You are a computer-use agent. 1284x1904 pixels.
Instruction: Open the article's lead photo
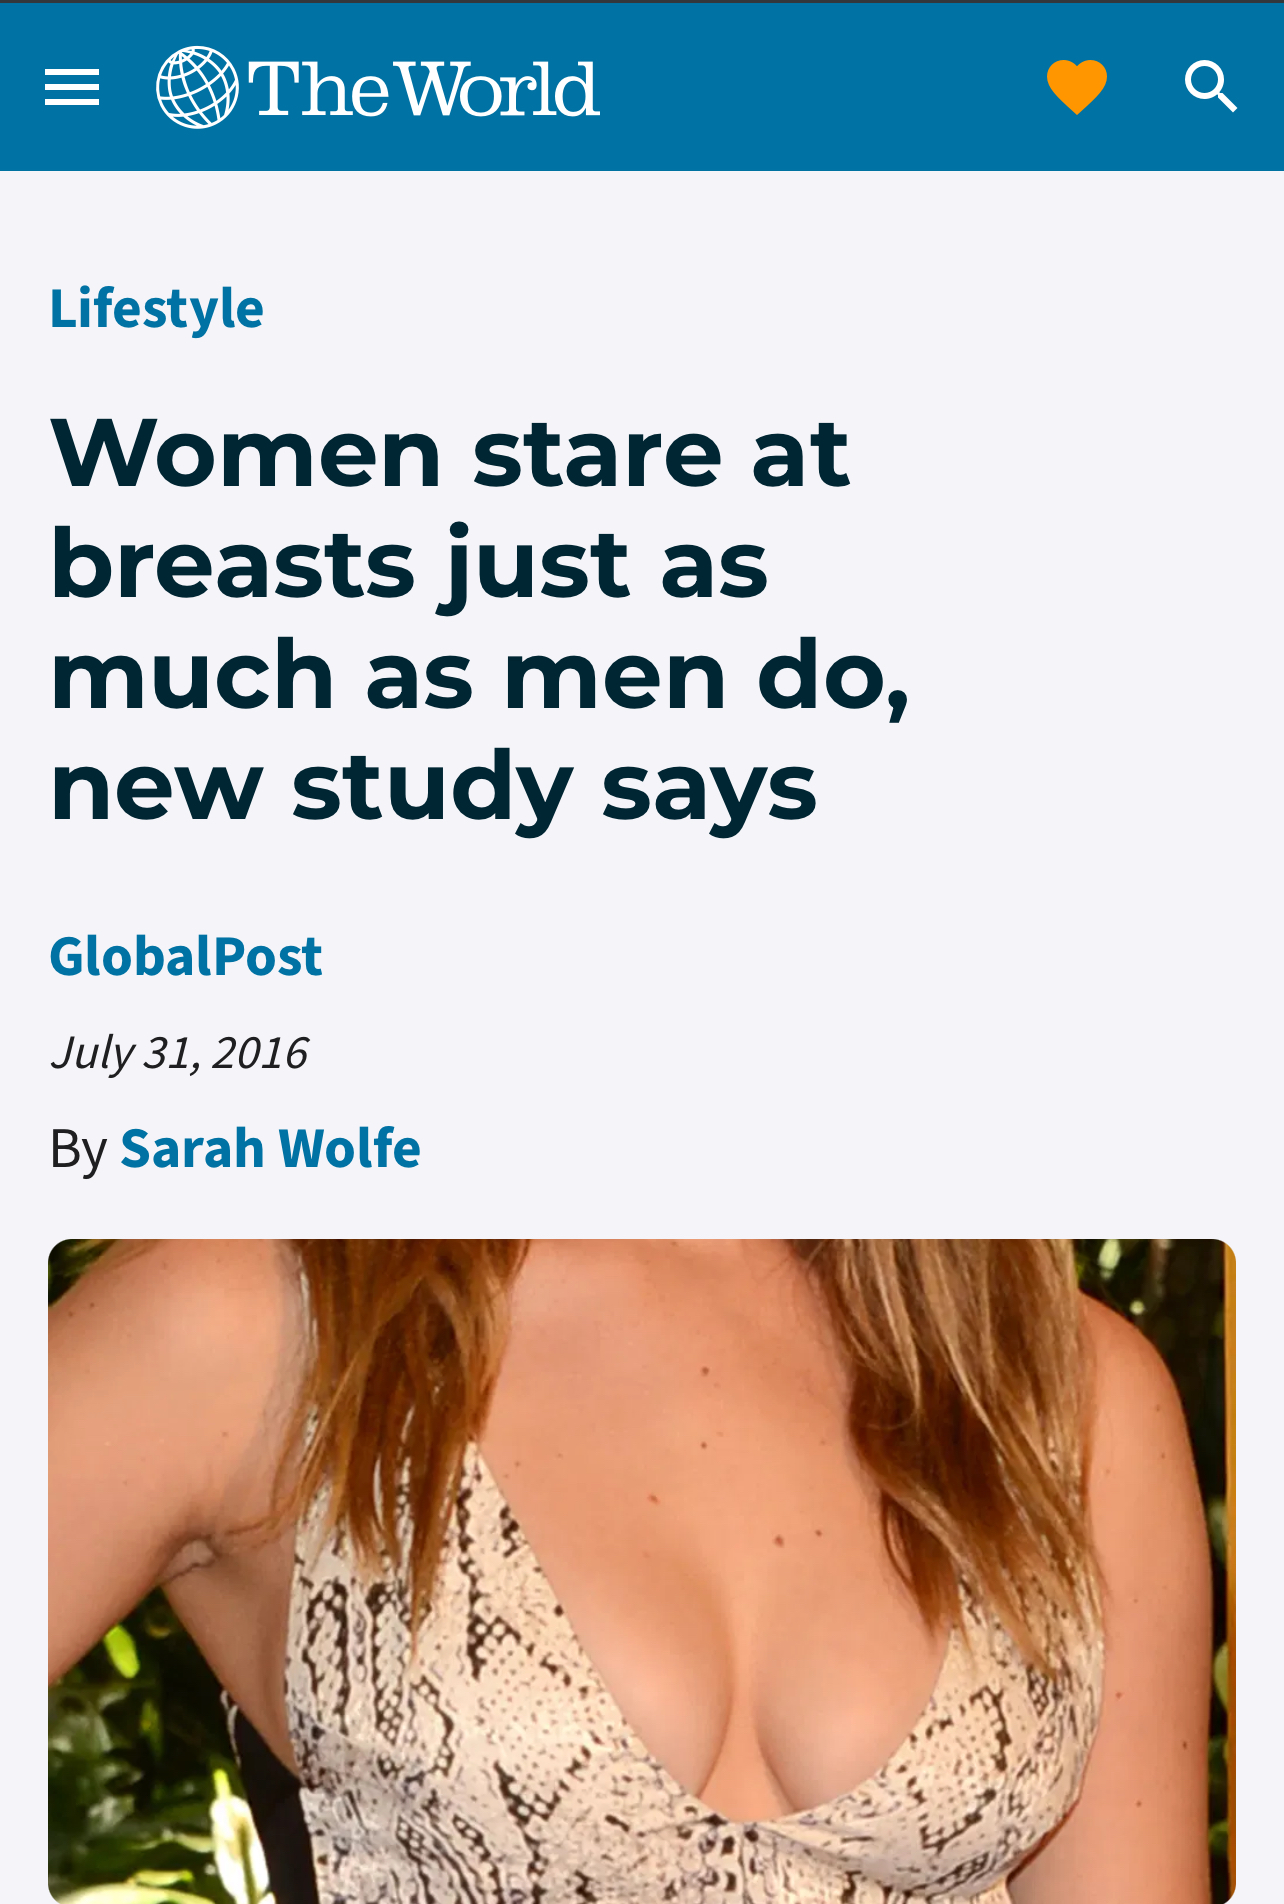click(x=642, y=1571)
